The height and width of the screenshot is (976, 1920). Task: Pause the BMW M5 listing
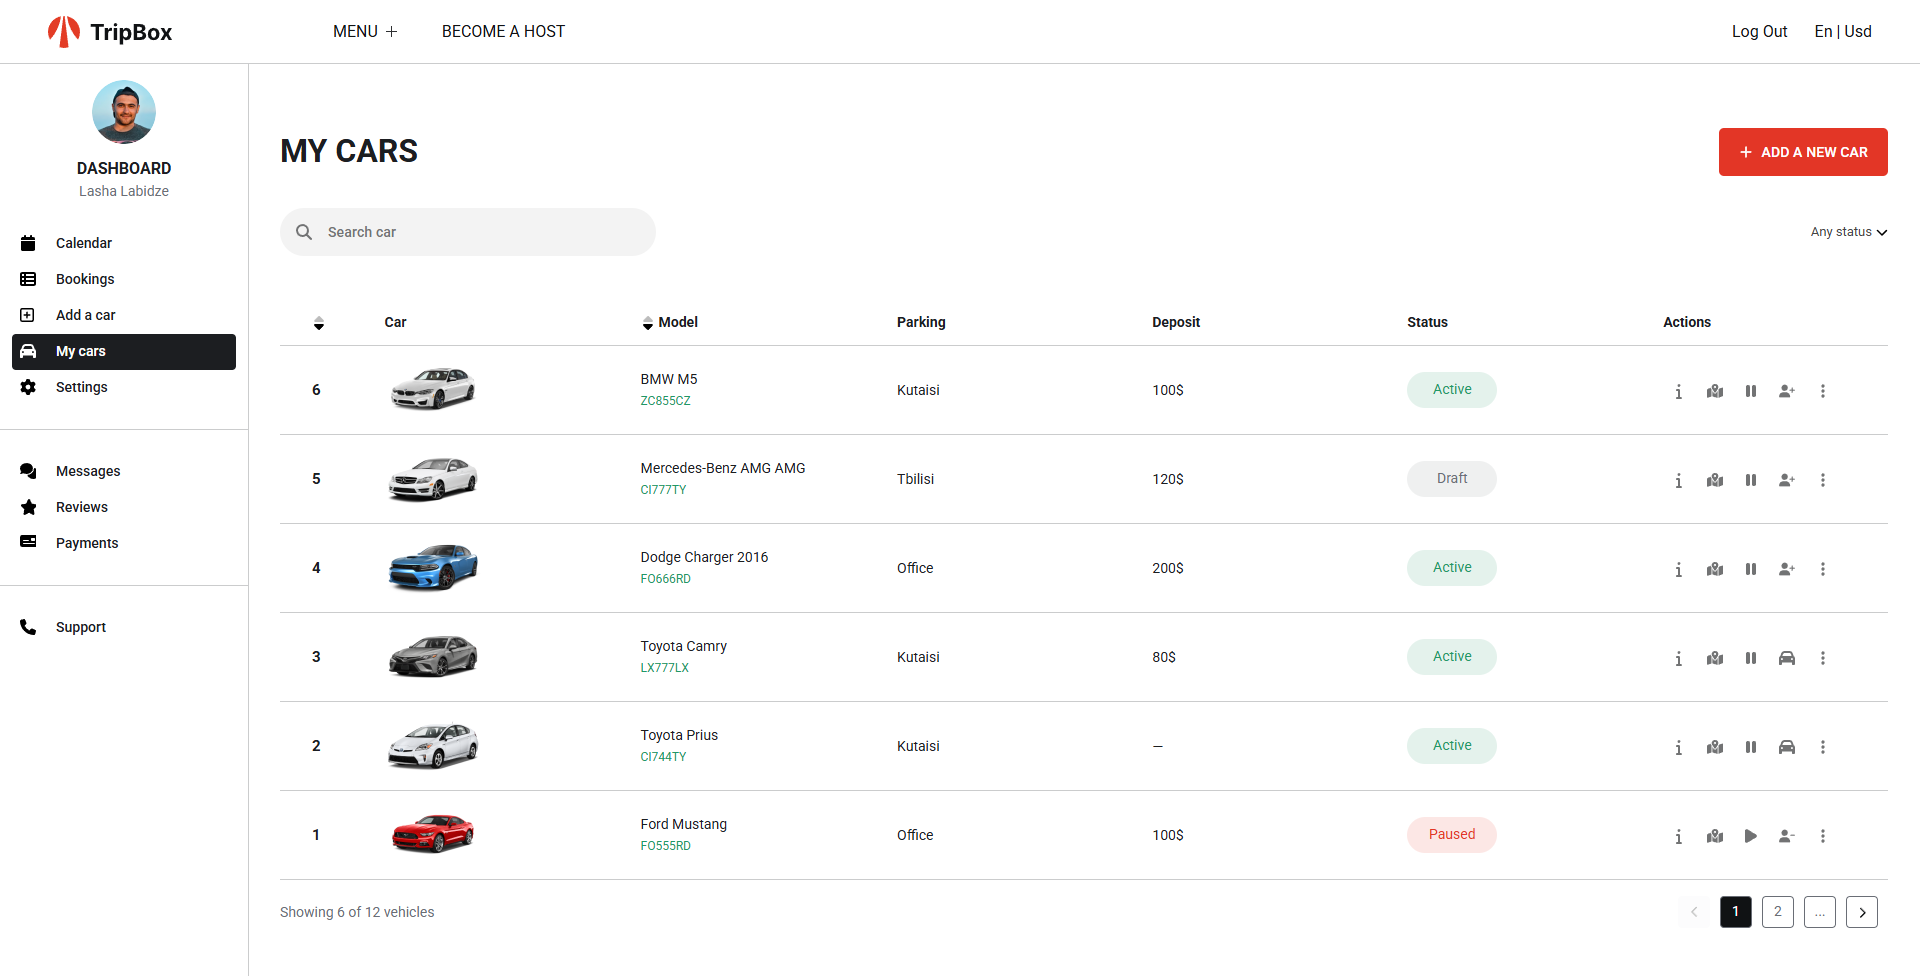click(1751, 391)
